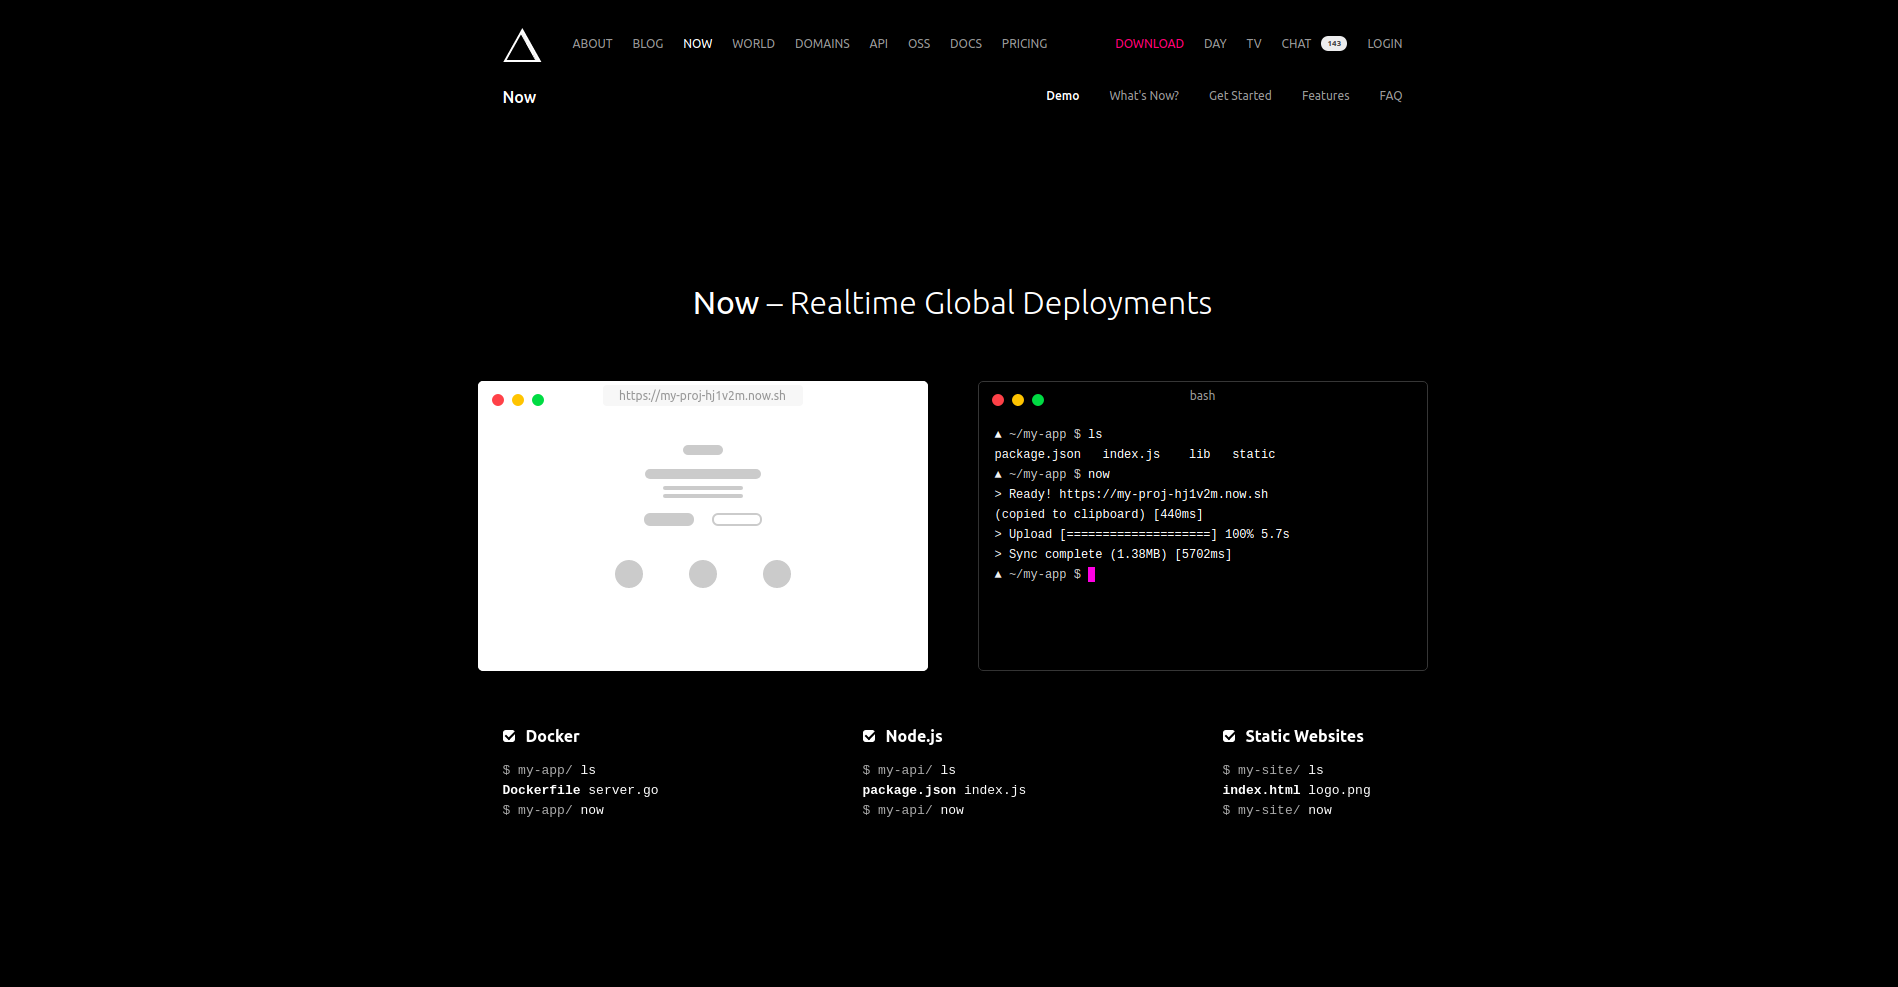Open the DOCS menu item

(965, 44)
